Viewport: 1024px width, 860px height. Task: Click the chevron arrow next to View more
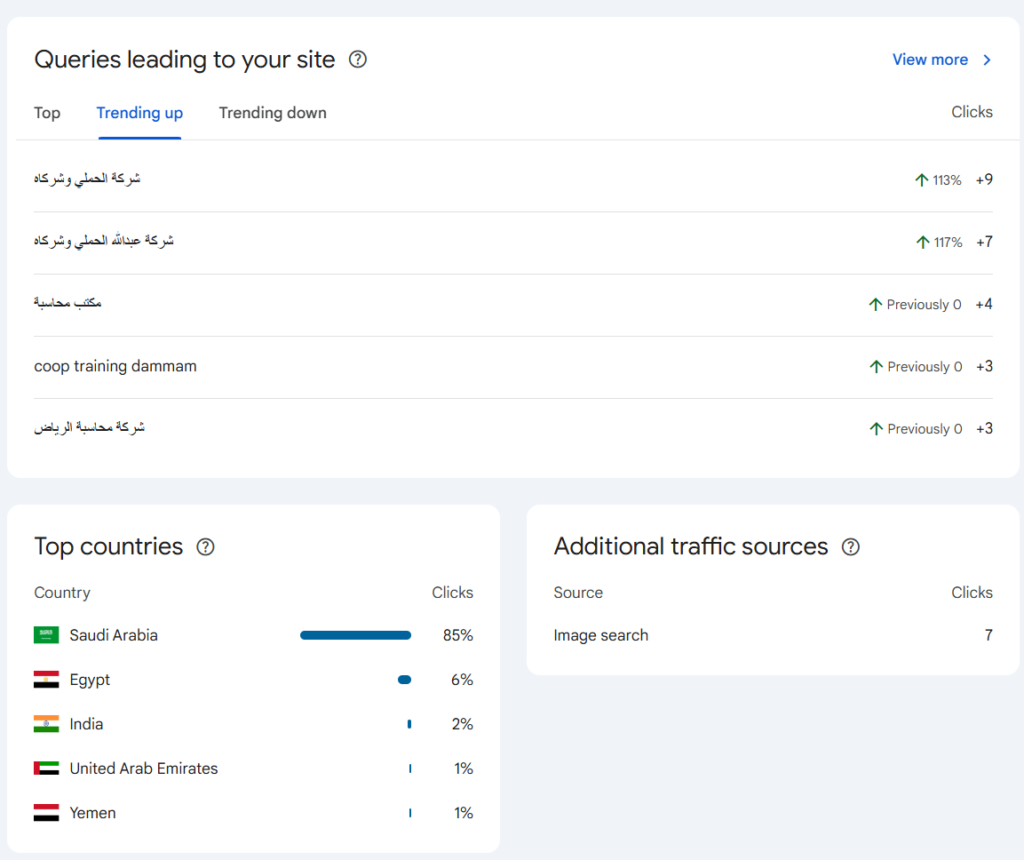(987, 60)
